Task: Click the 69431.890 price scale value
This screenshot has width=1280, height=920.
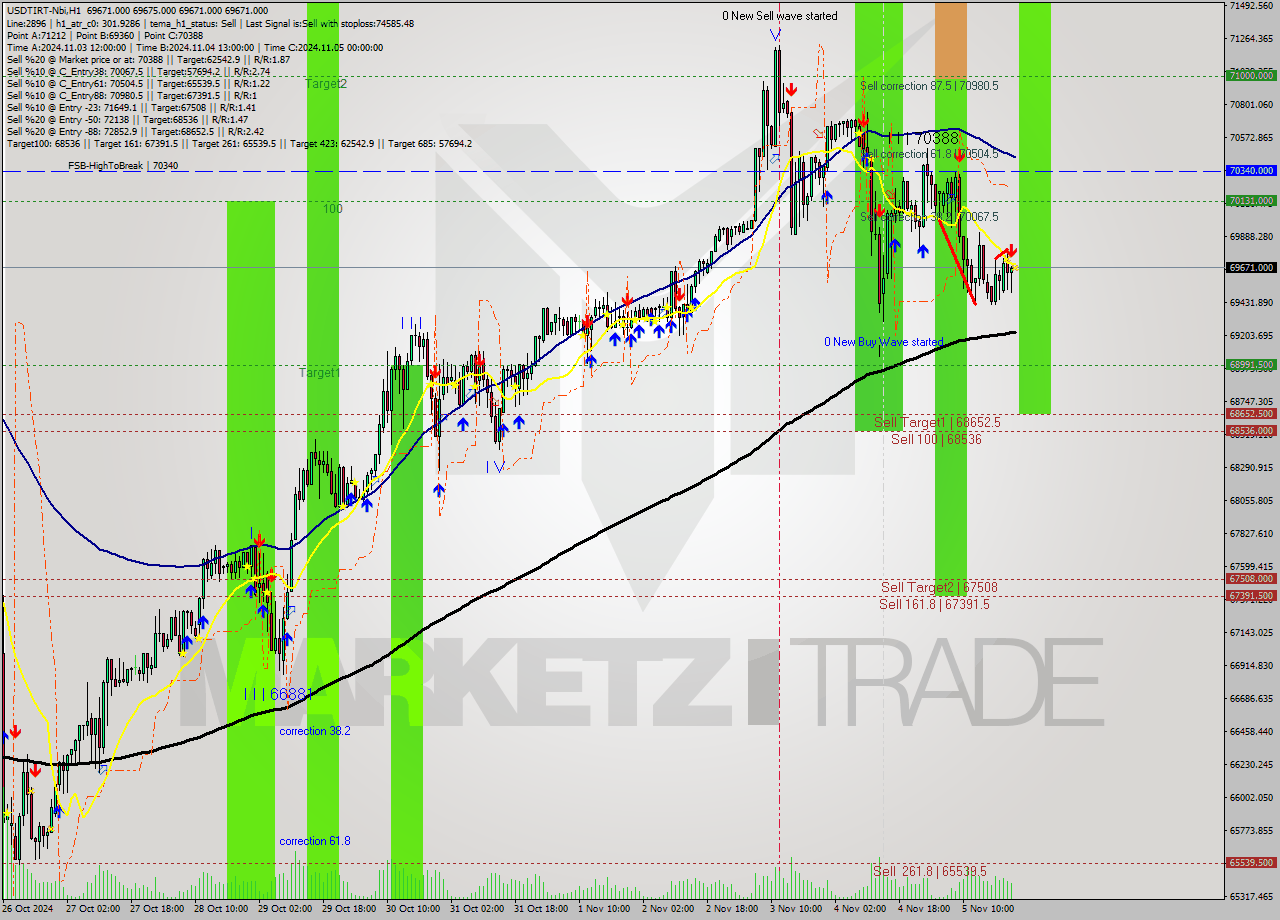Action: coord(1251,303)
